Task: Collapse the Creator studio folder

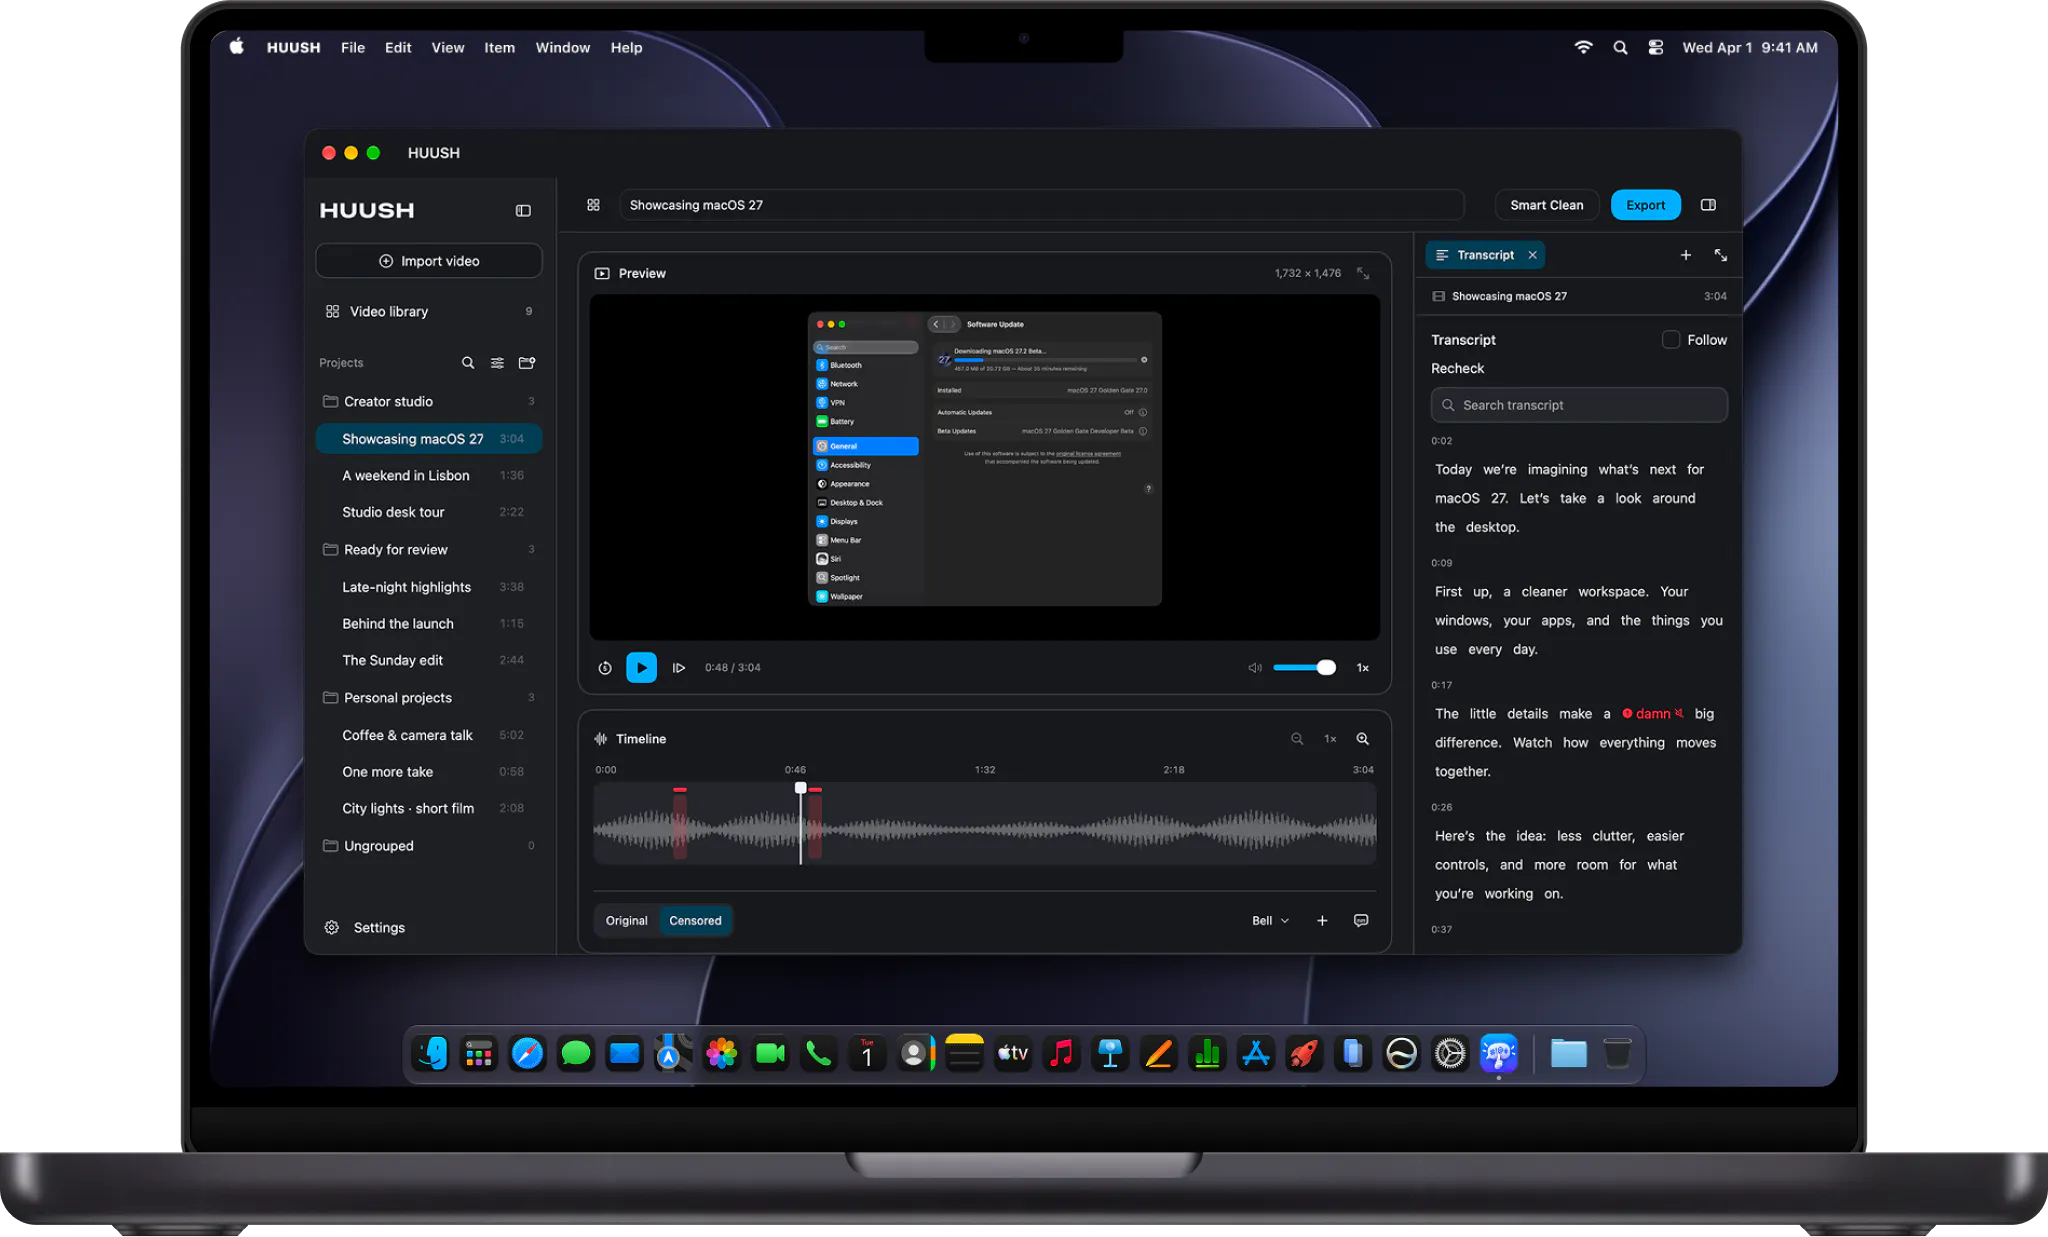Action: coord(429,402)
